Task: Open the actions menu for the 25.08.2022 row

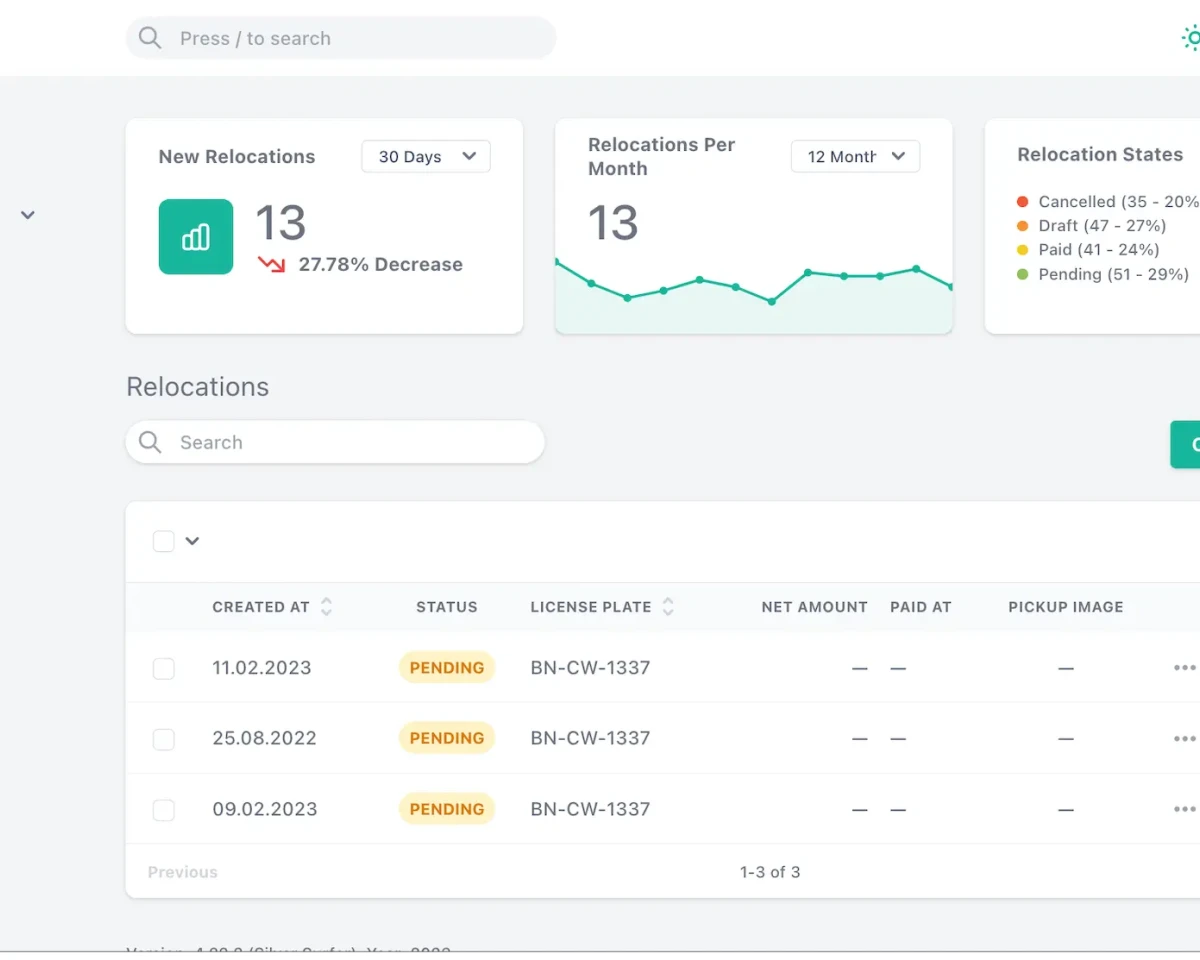Action: (x=1184, y=738)
